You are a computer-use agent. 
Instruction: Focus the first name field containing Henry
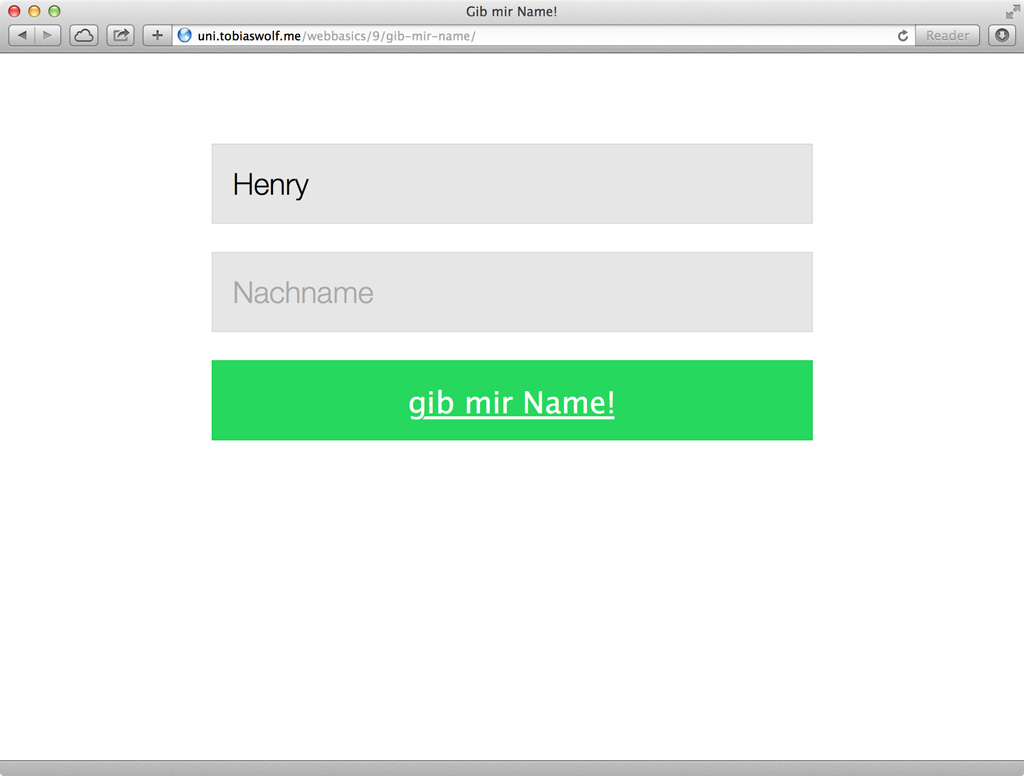pos(512,184)
